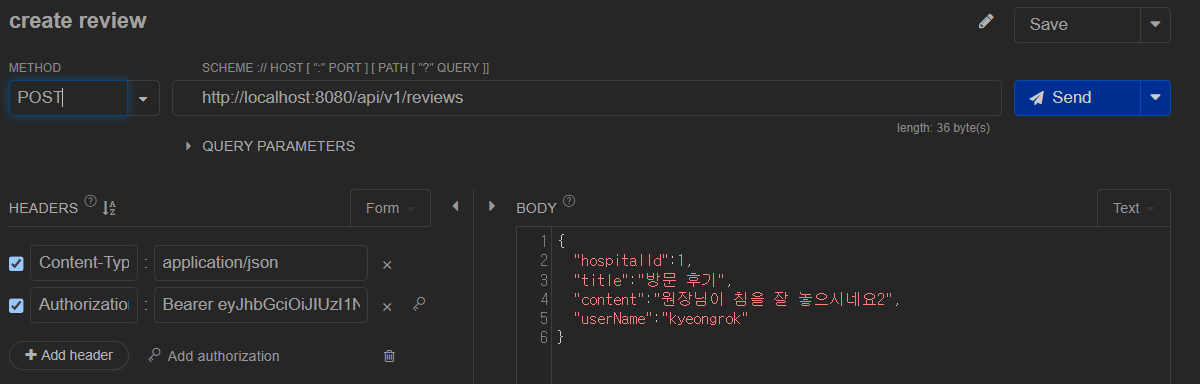Edit the Authorization header name field
1200x384 pixels.
(84, 305)
